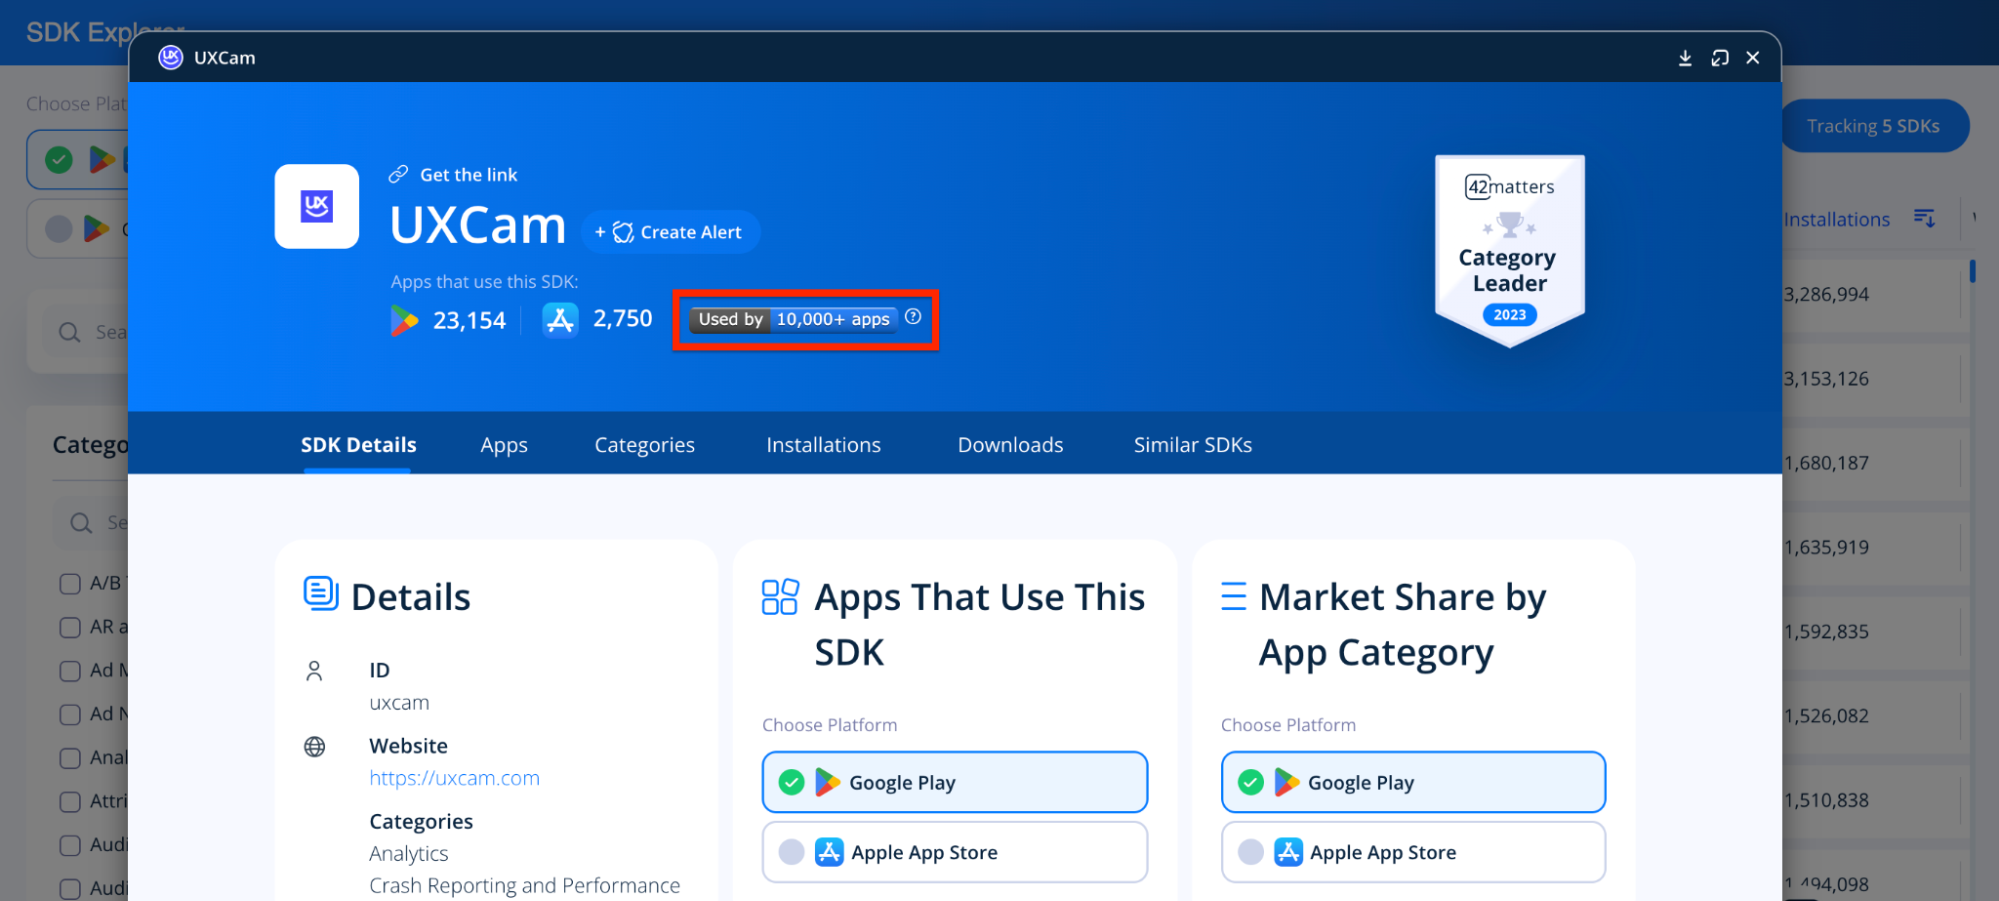Select the Installations tab

click(824, 445)
